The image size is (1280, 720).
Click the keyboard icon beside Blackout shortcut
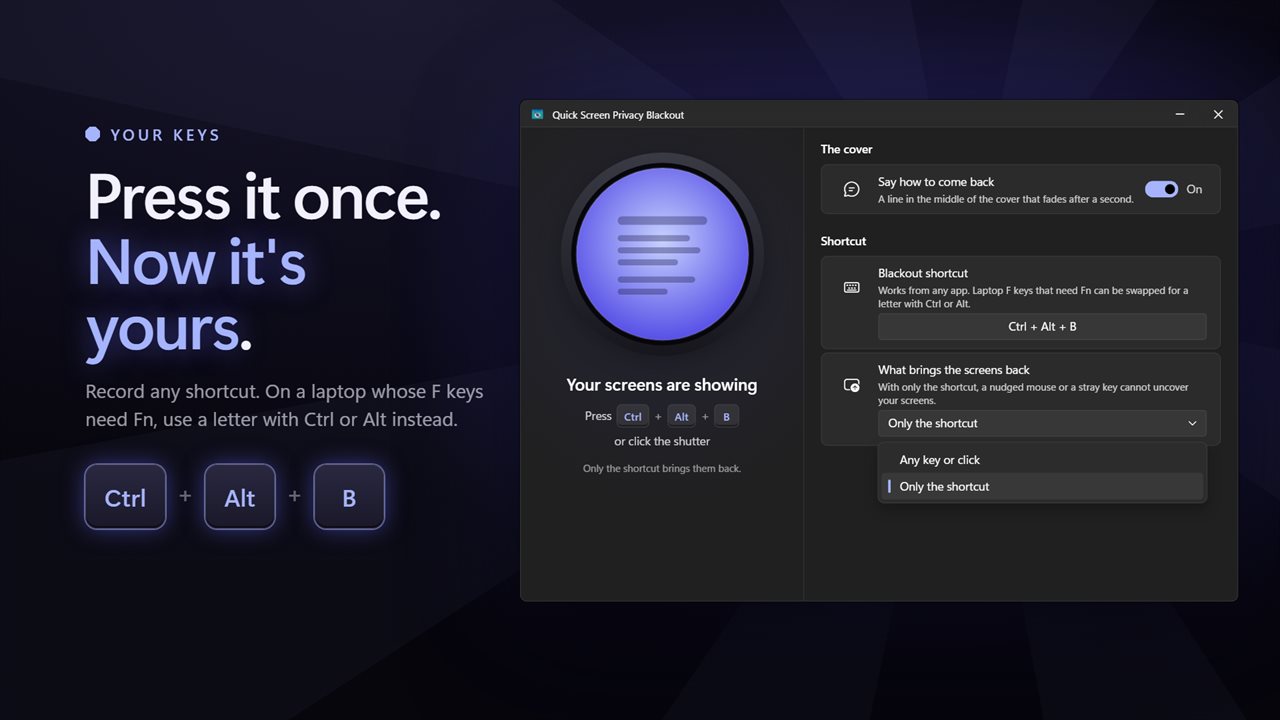click(x=852, y=288)
